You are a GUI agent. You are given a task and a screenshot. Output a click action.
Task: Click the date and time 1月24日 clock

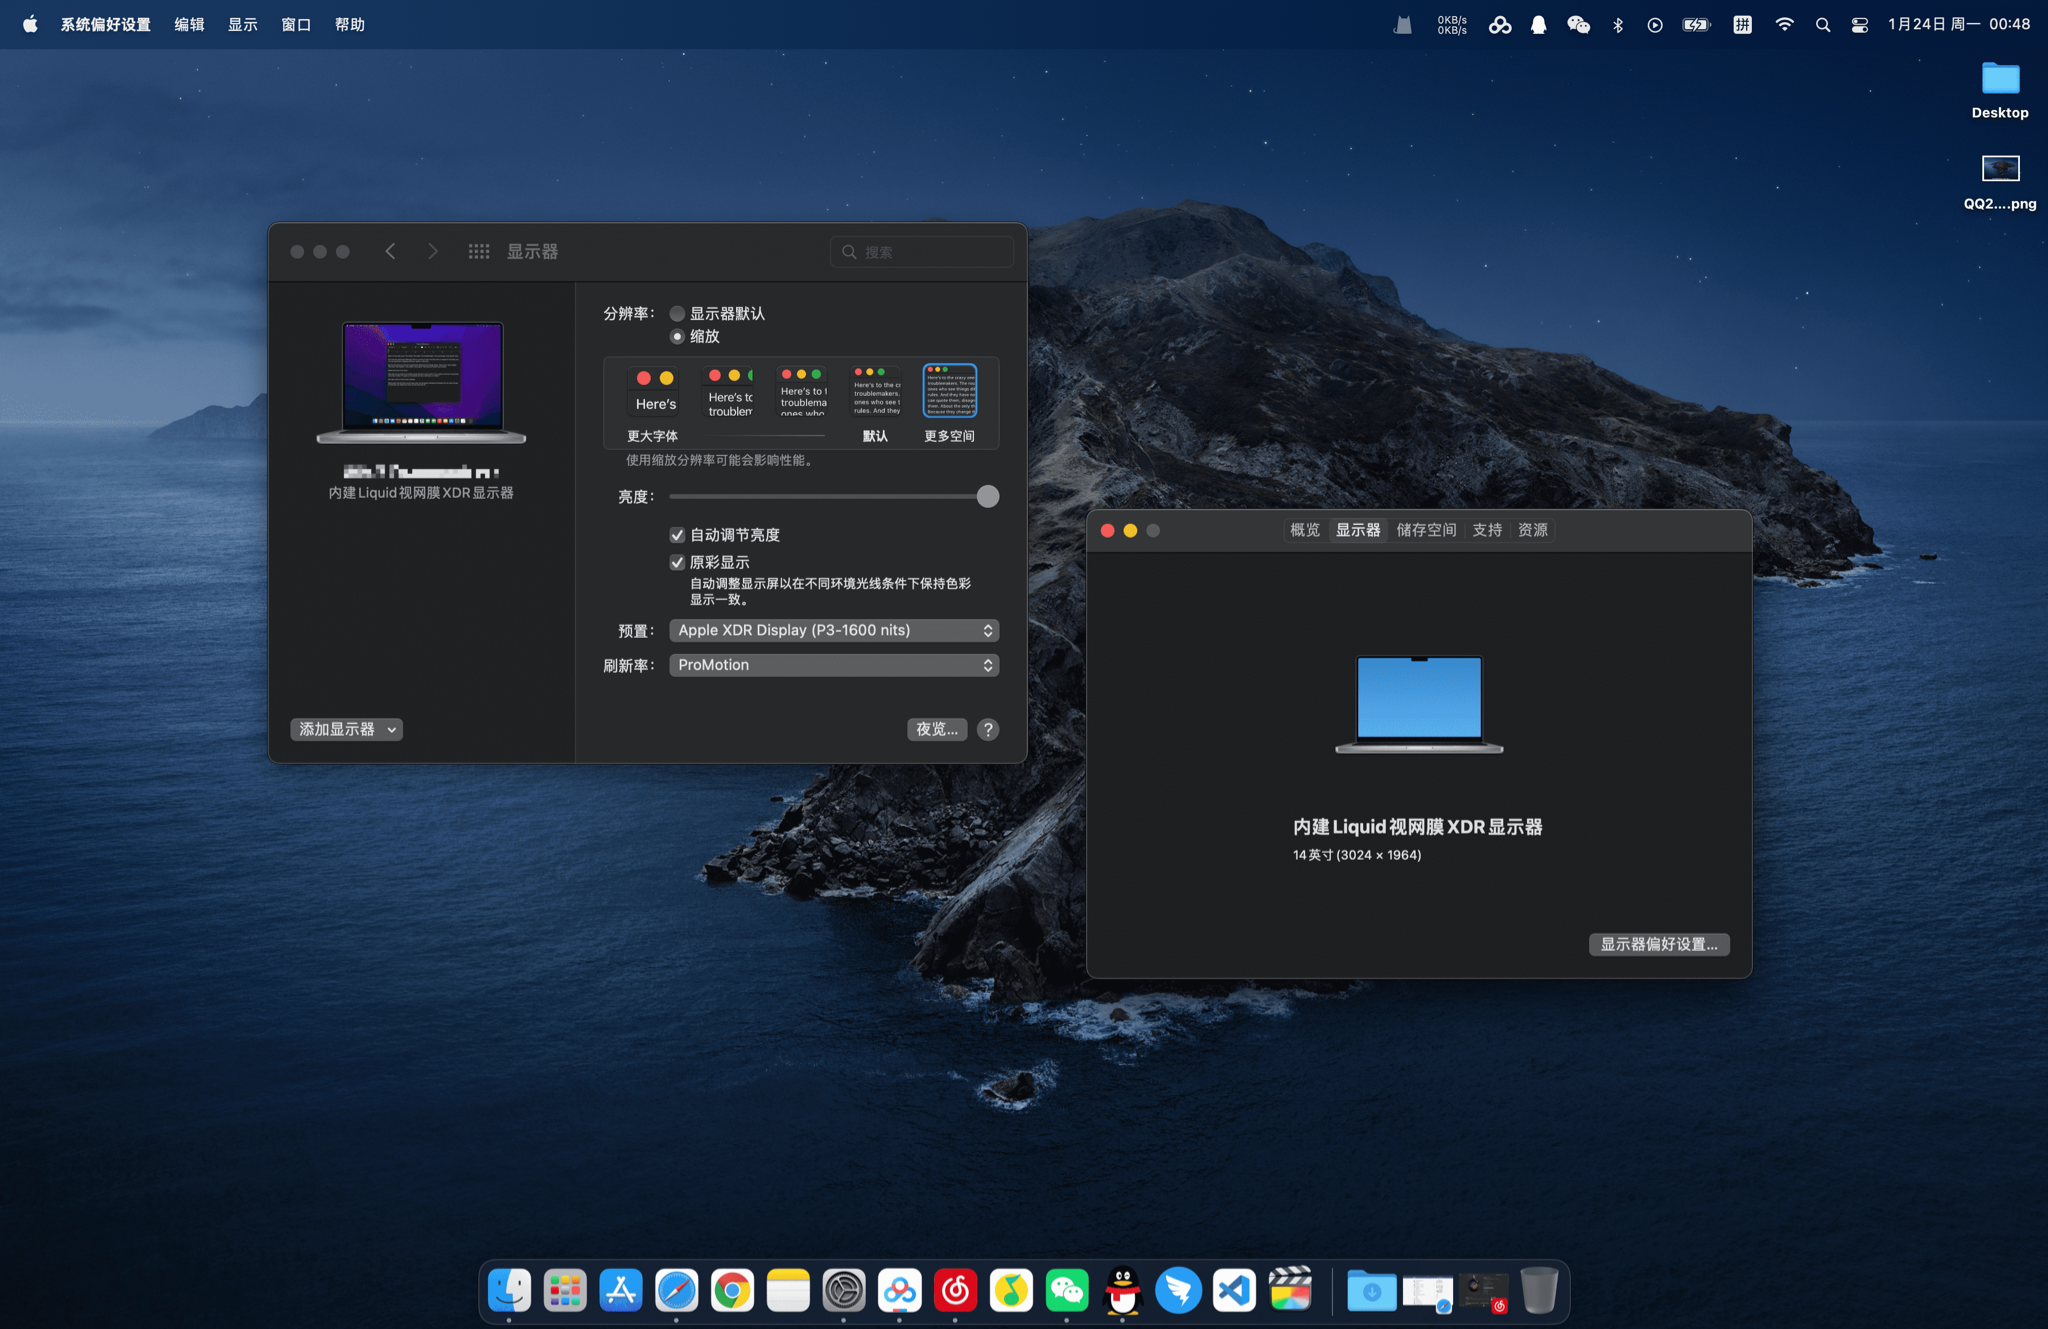pos(1959,25)
